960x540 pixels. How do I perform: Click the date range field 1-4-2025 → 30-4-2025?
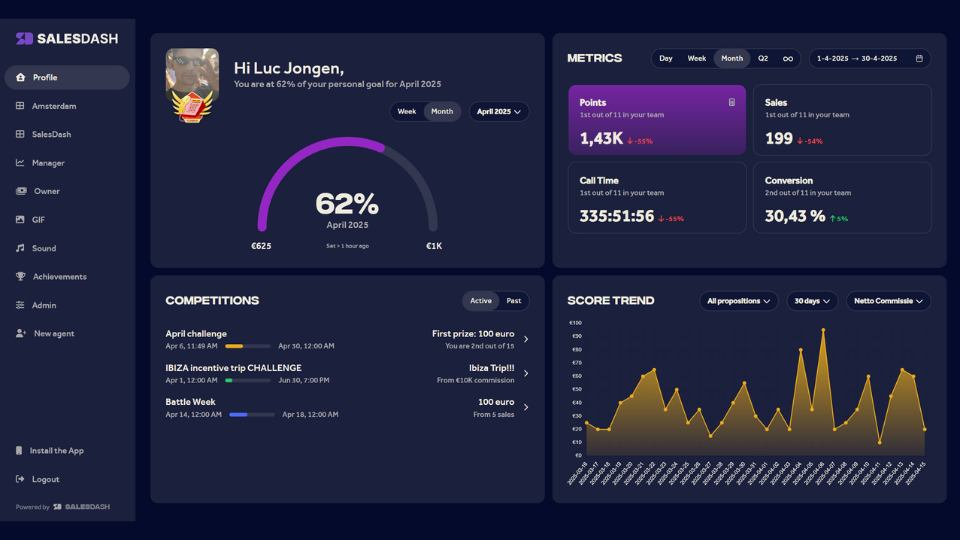pyautogui.click(x=869, y=59)
